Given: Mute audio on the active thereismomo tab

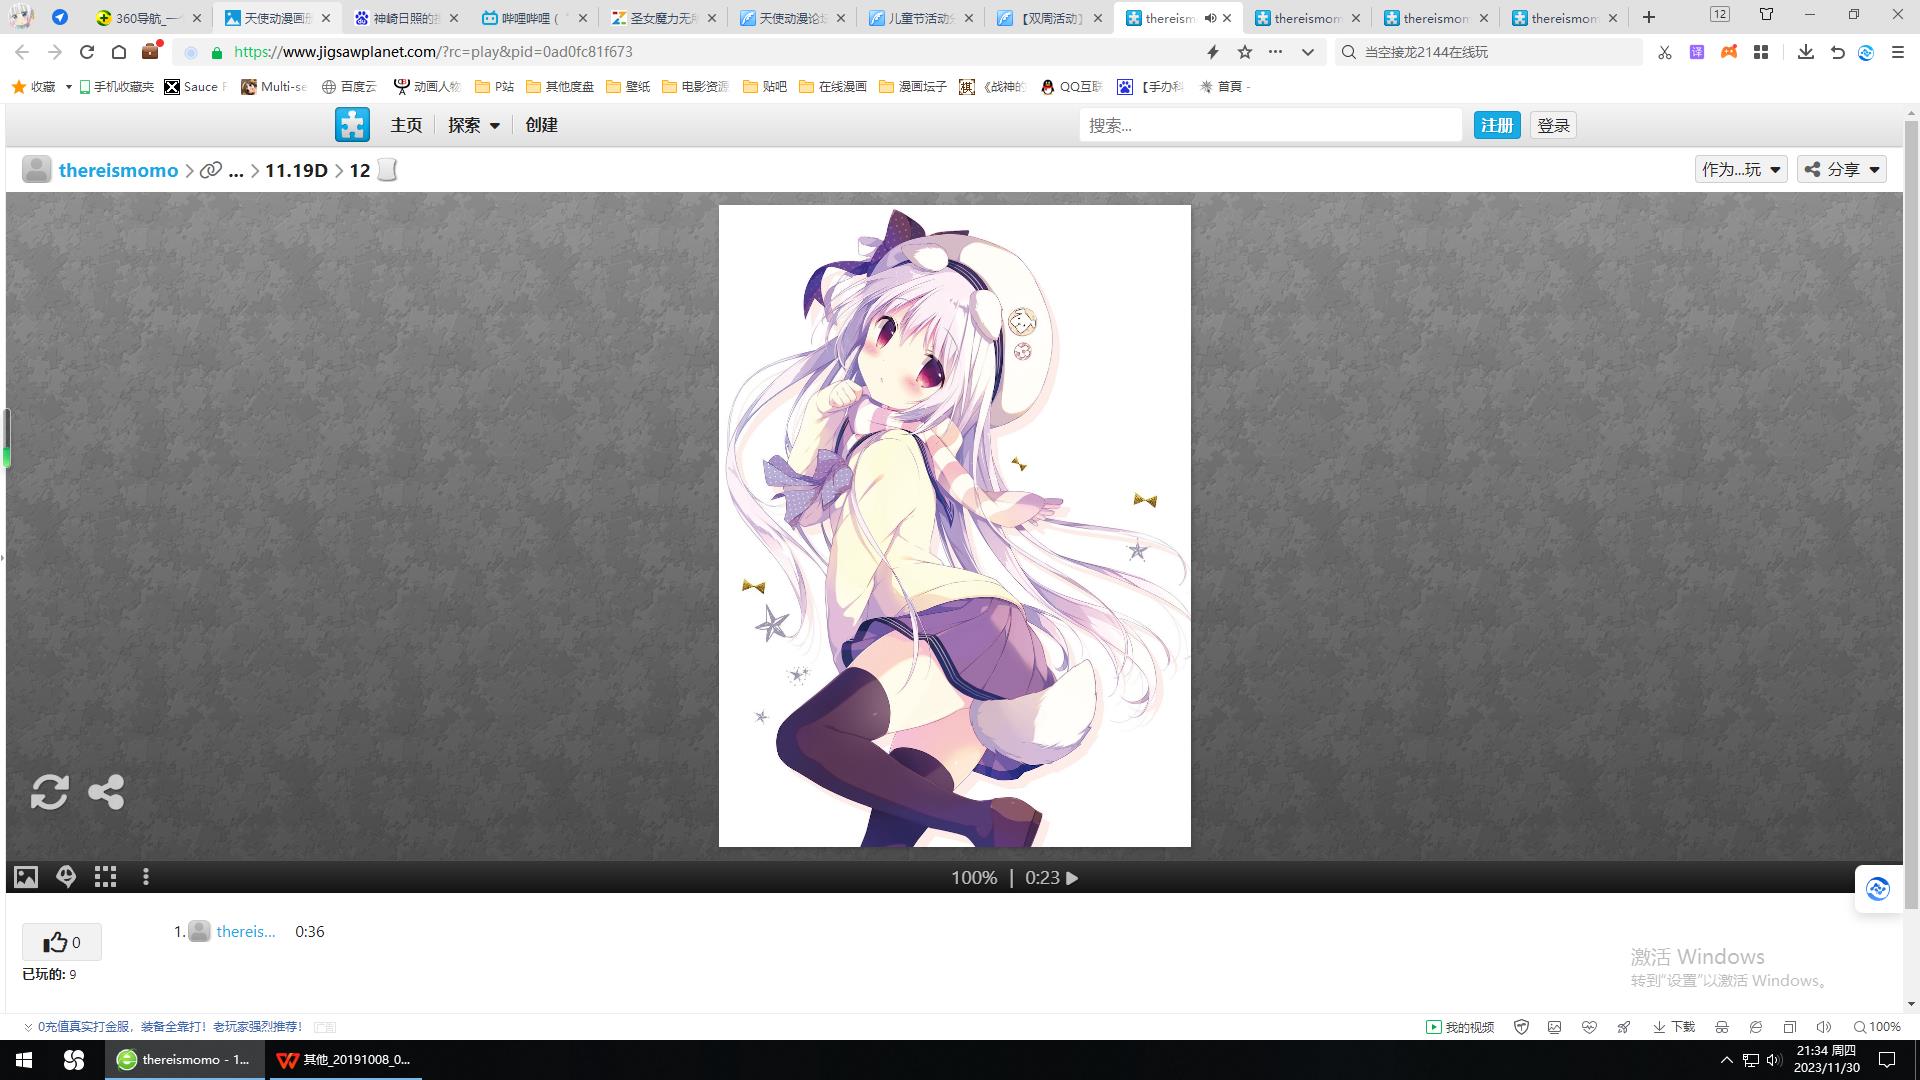Looking at the screenshot, I should coord(1210,18).
